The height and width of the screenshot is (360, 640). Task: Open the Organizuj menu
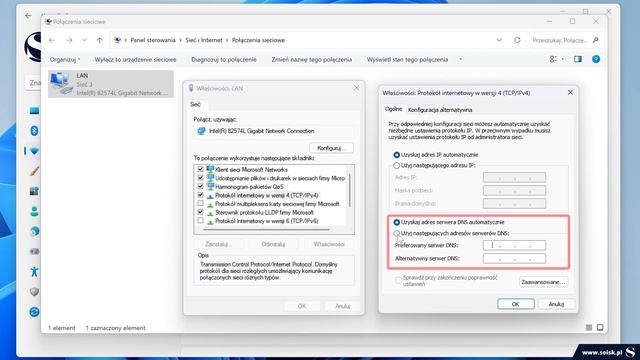point(65,60)
